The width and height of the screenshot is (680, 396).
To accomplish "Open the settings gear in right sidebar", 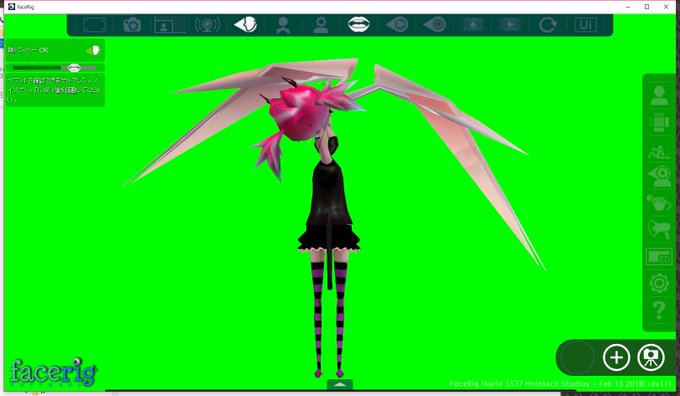I will pyautogui.click(x=659, y=283).
